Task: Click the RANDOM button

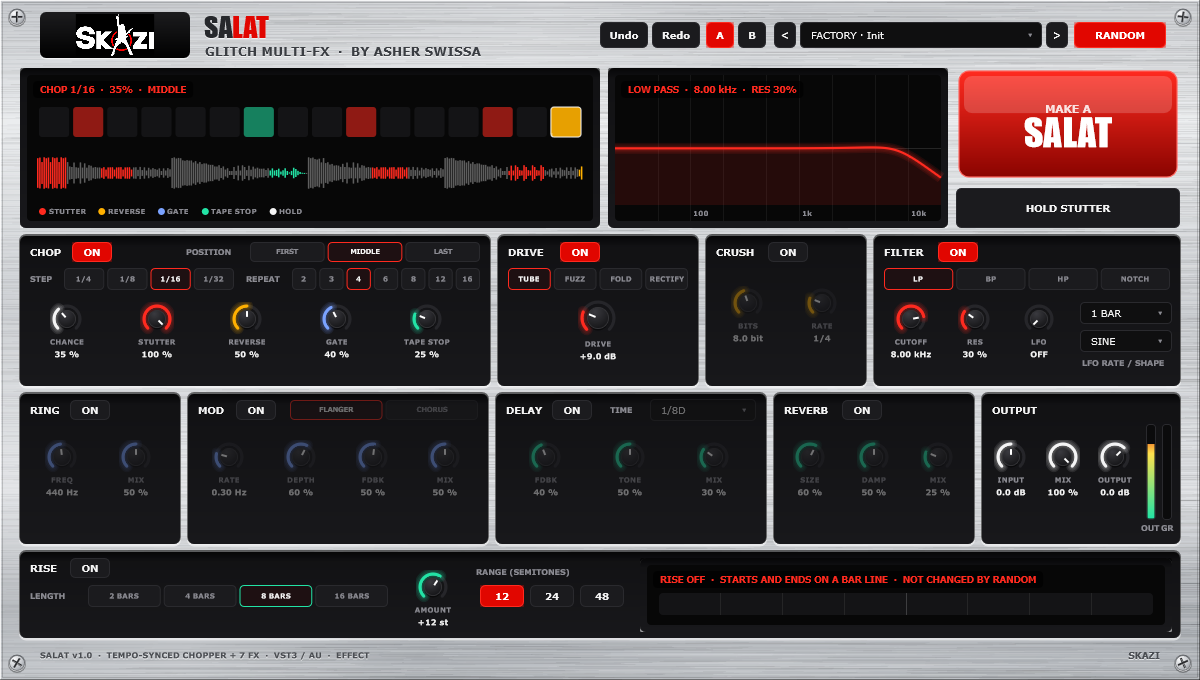Action: 1120,35
